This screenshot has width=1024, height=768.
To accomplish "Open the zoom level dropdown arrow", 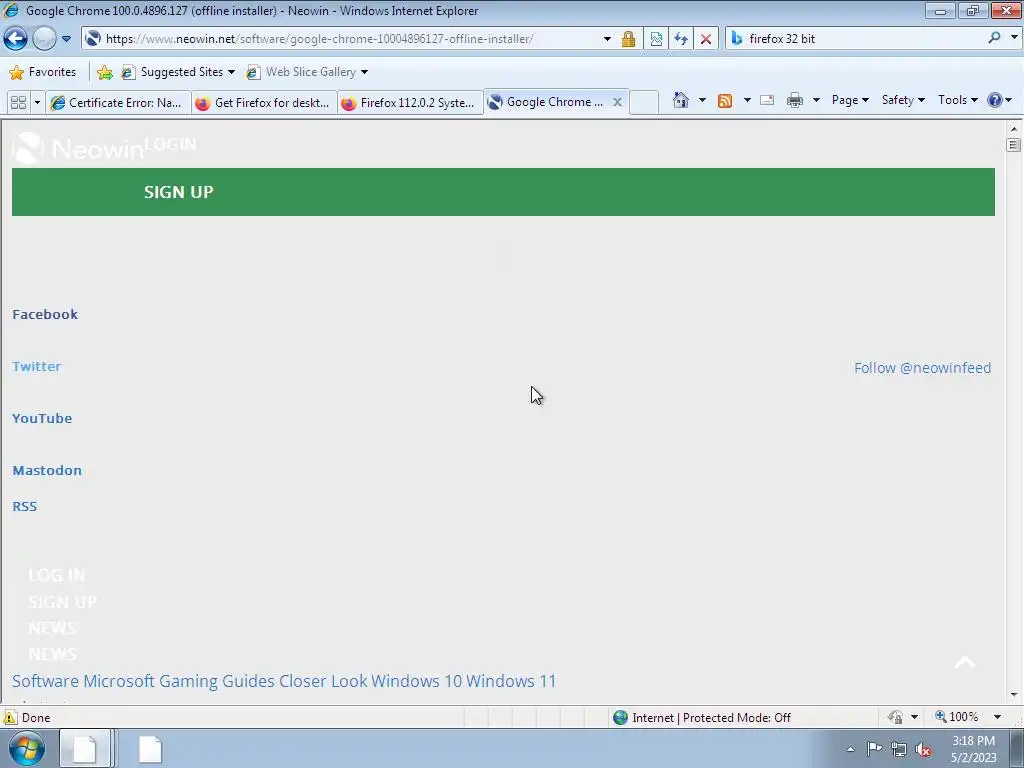I will coord(997,717).
